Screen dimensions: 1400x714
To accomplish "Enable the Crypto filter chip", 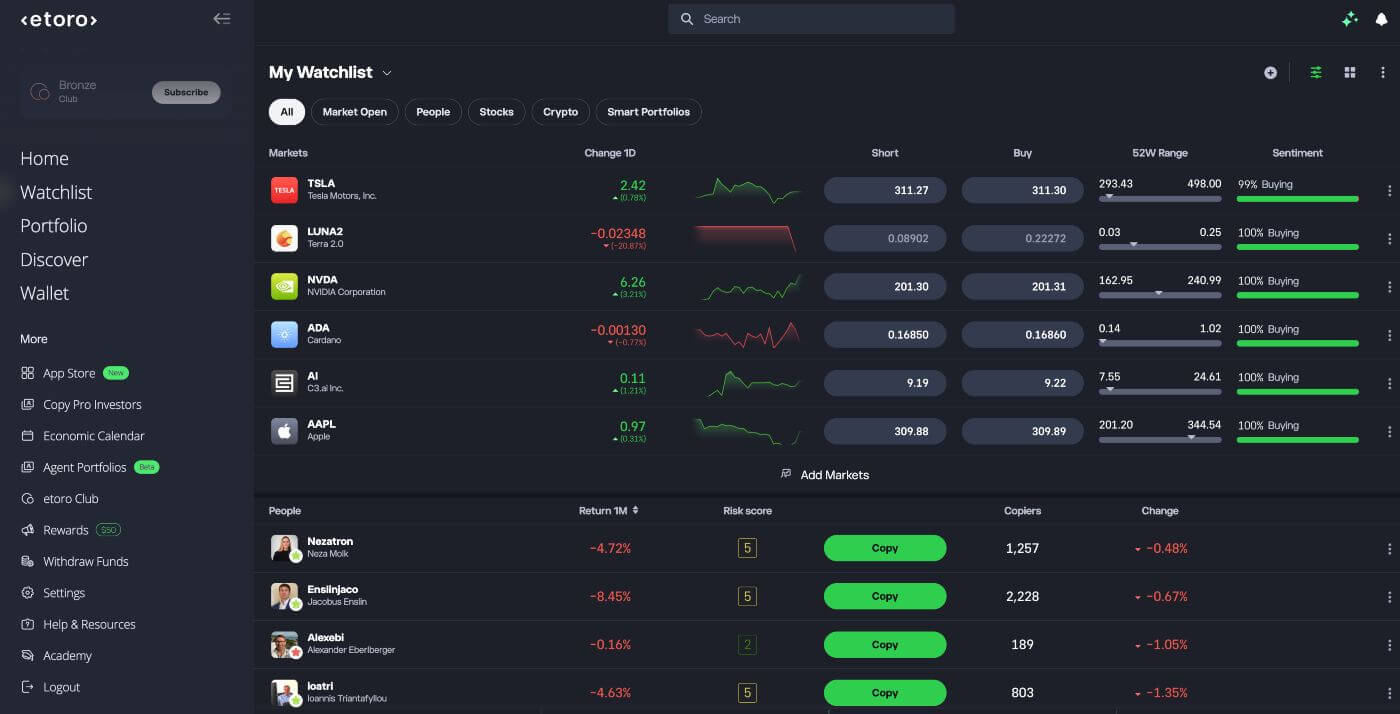I will [x=561, y=112].
